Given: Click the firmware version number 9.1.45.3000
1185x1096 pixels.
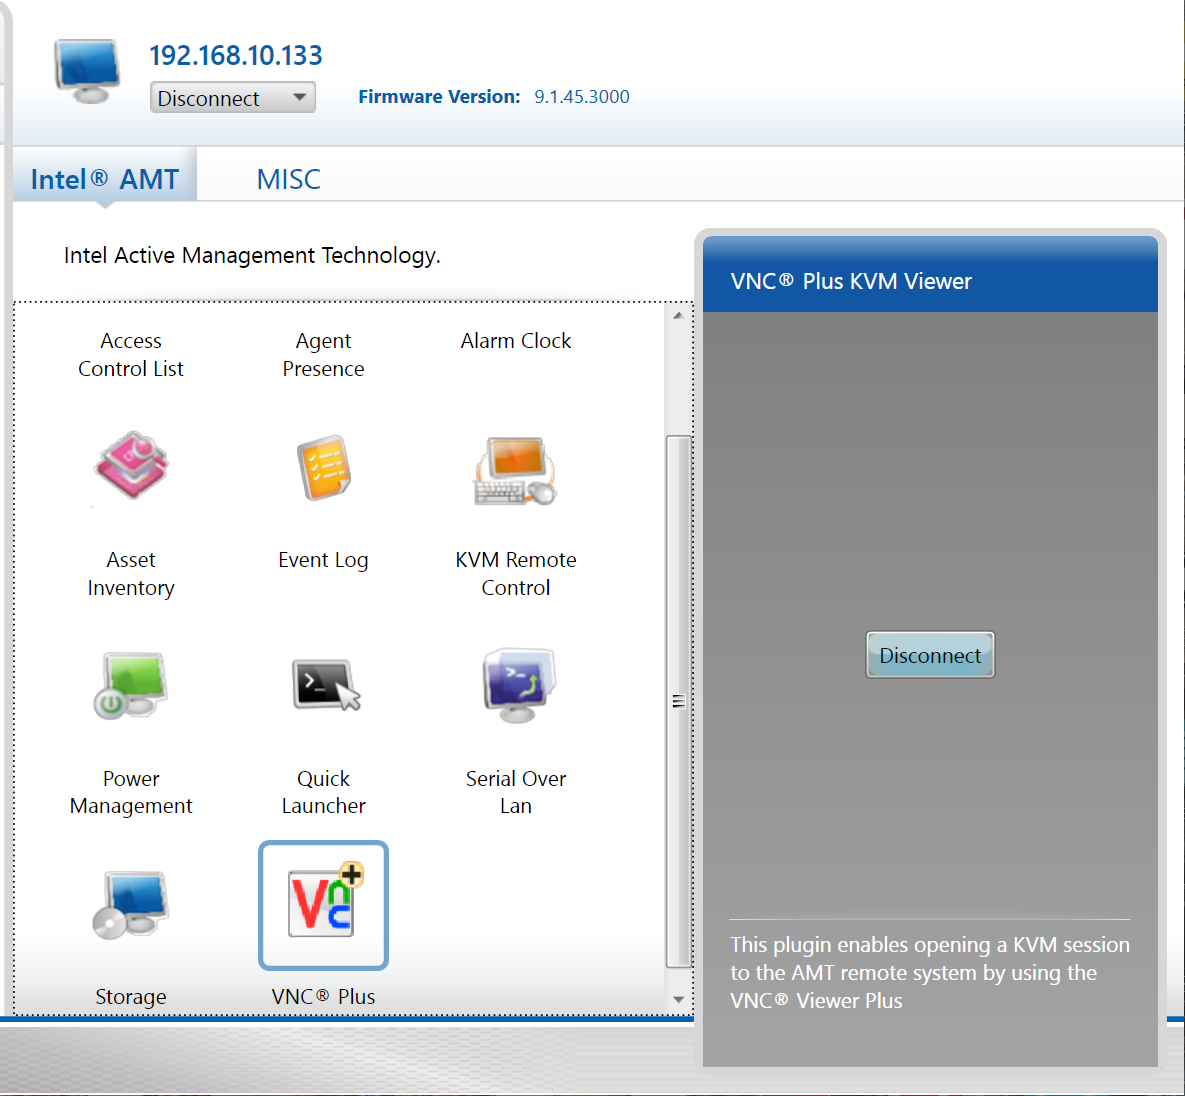Looking at the screenshot, I should 582,97.
